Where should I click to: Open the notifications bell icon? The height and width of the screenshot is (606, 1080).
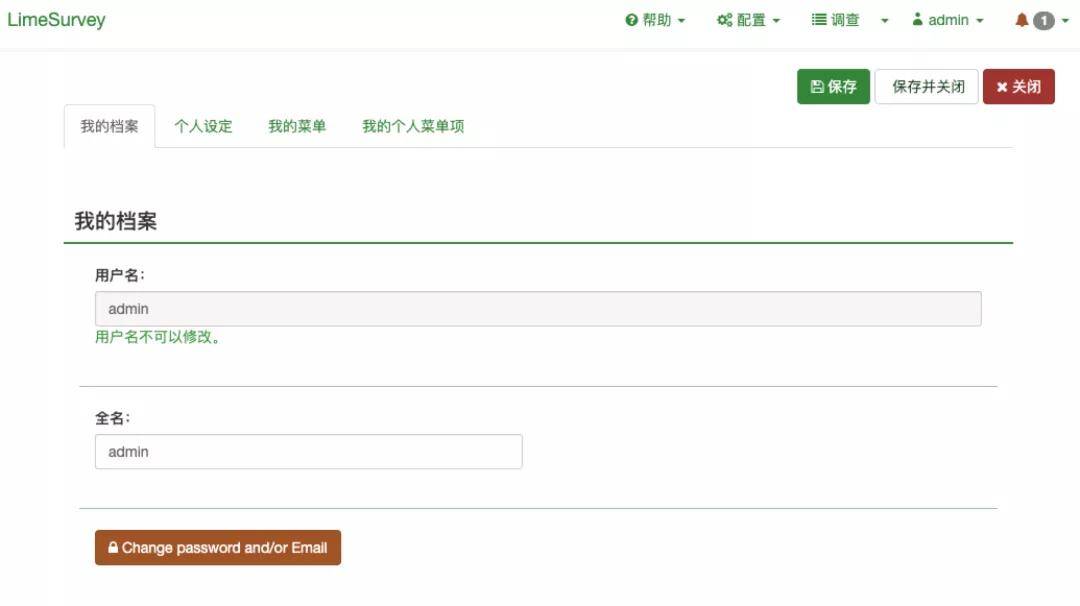(x=1022, y=20)
